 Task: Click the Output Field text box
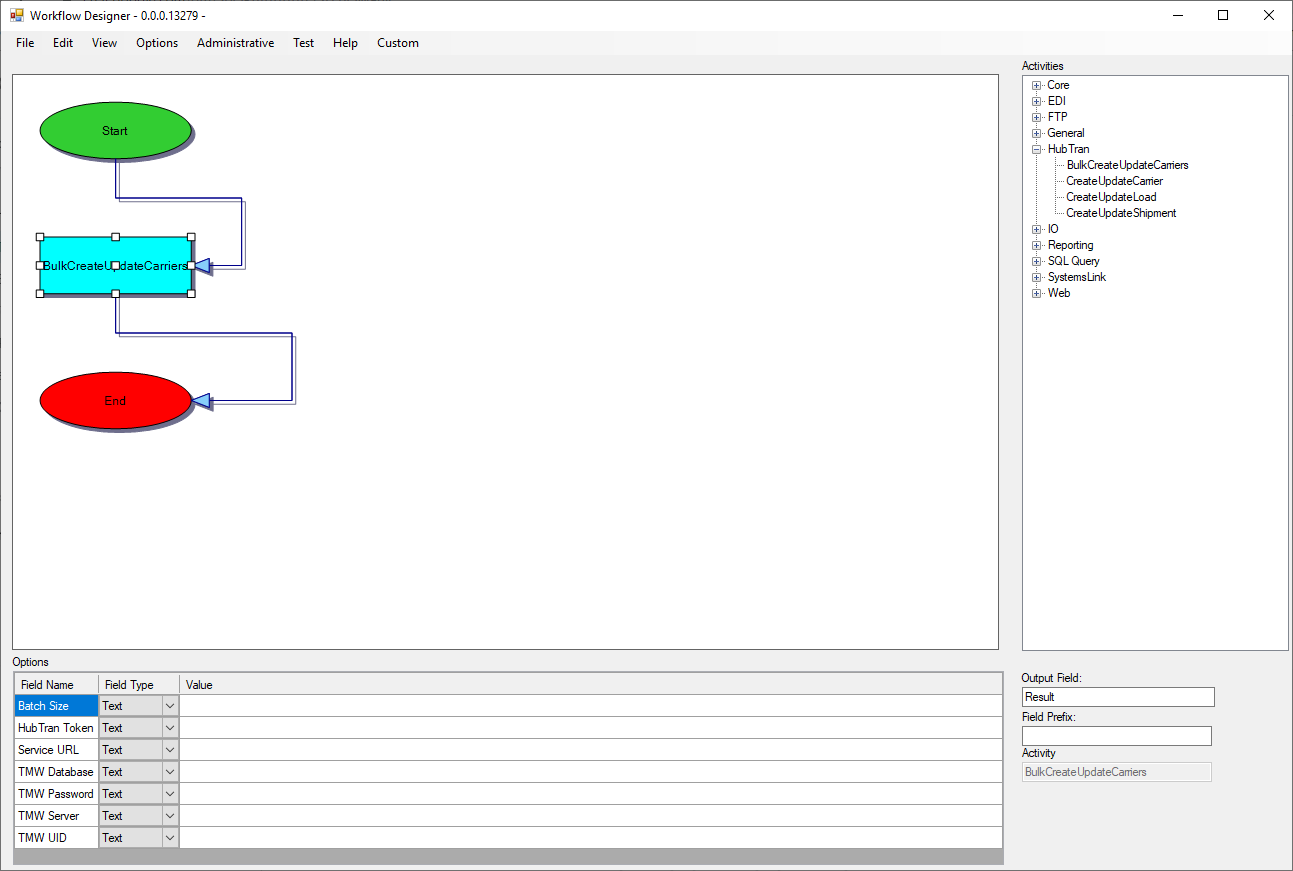[x=1118, y=697]
